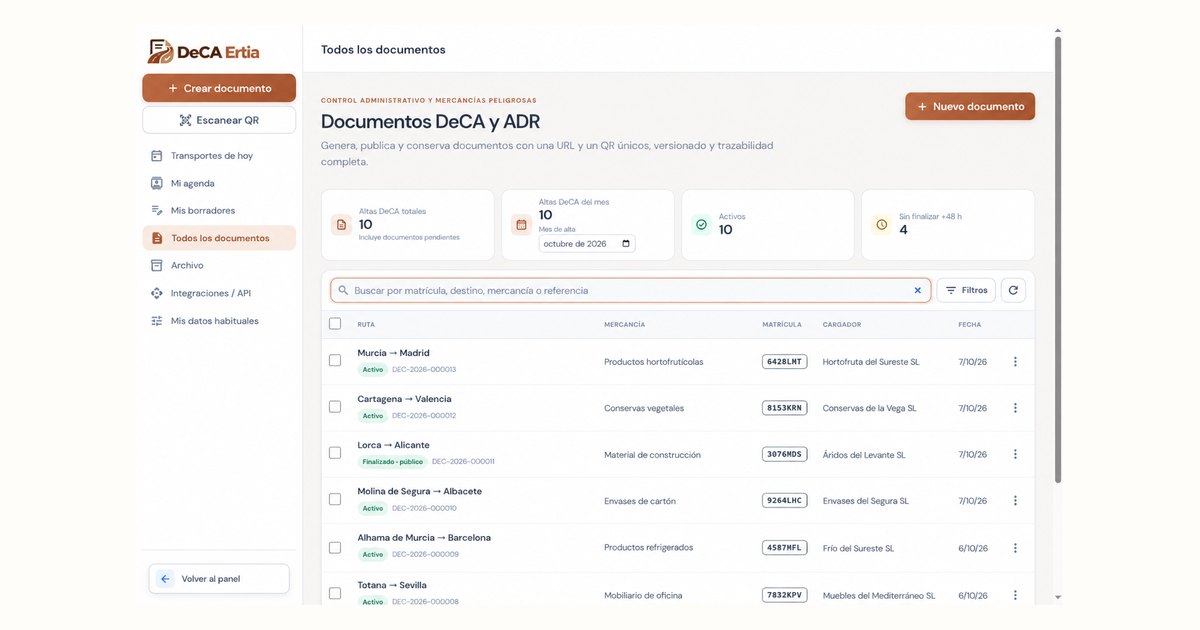Click the Mis datos habituales sliders icon

(156, 321)
